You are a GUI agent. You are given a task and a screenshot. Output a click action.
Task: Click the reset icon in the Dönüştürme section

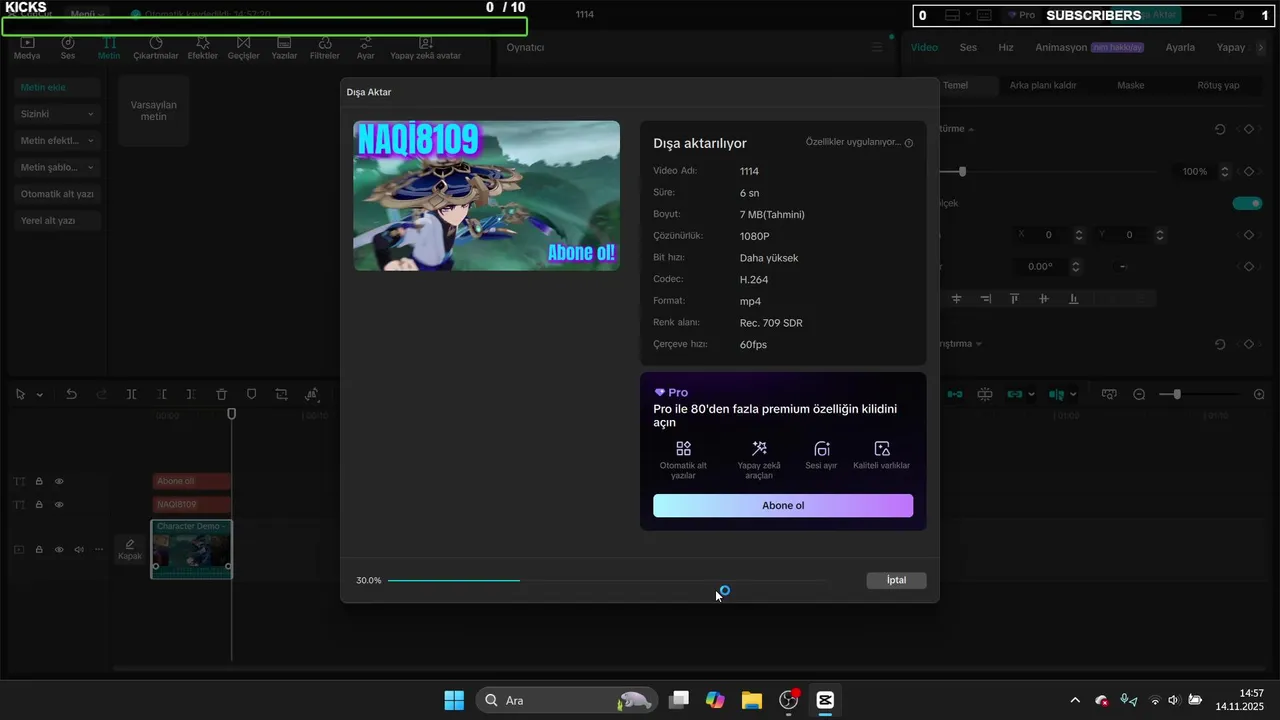coord(1220,129)
